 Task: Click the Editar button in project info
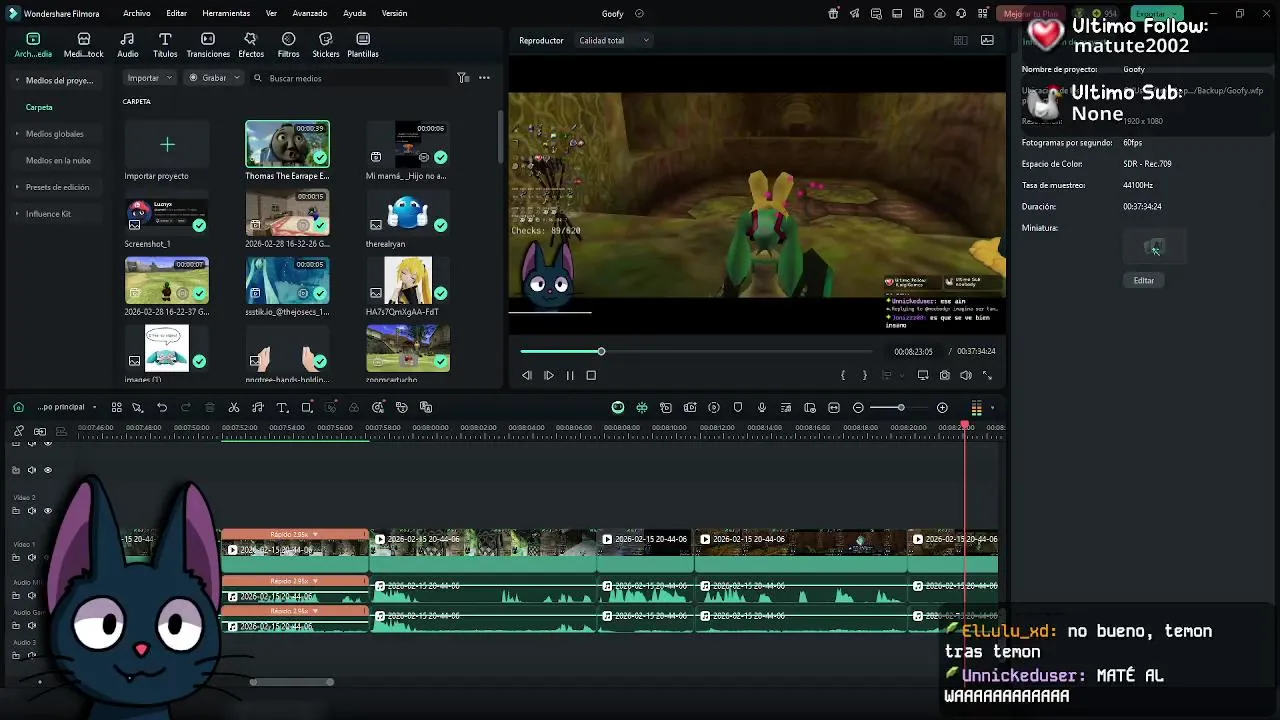(1144, 281)
